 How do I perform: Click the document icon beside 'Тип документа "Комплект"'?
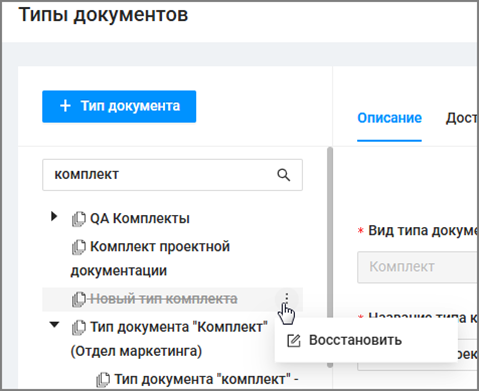tap(79, 327)
